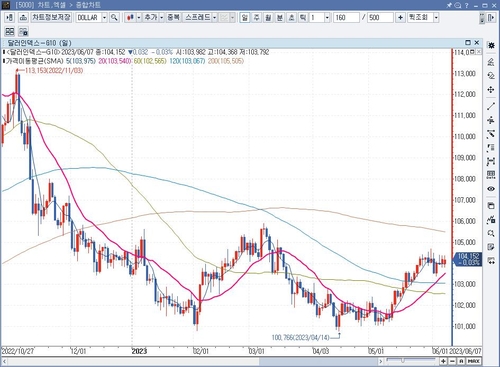The image size is (500, 367).
Task: Click the A auto-scale button at bottom
Action: click(x=461, y=361)
